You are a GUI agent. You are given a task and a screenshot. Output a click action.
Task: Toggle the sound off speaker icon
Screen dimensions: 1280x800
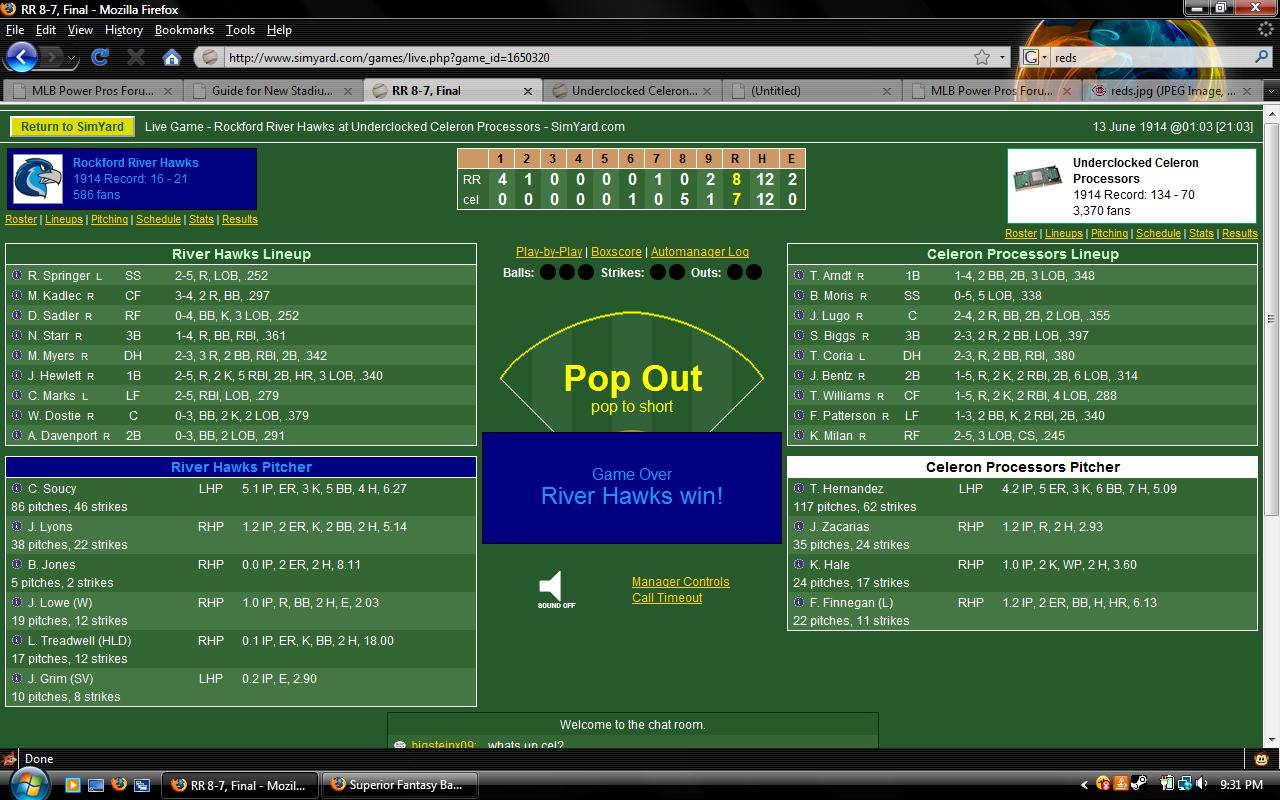(556, 589)
